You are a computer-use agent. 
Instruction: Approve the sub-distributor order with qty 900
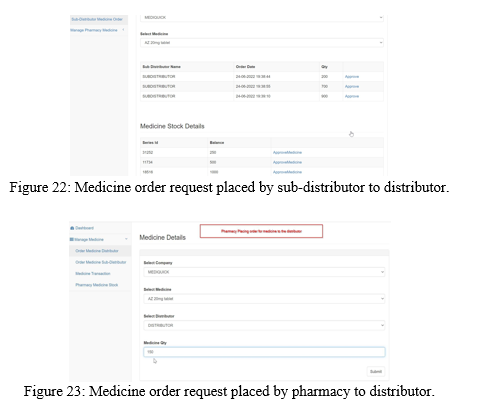[x=352, y=96]
